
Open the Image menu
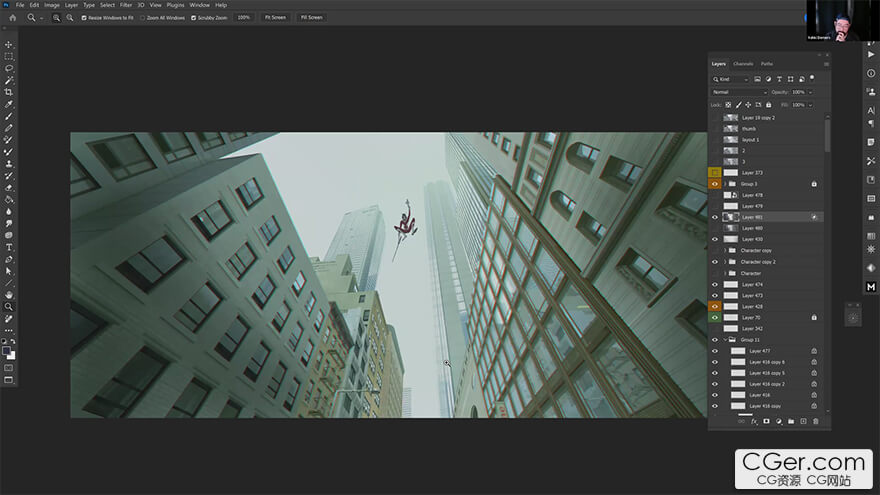52,5
